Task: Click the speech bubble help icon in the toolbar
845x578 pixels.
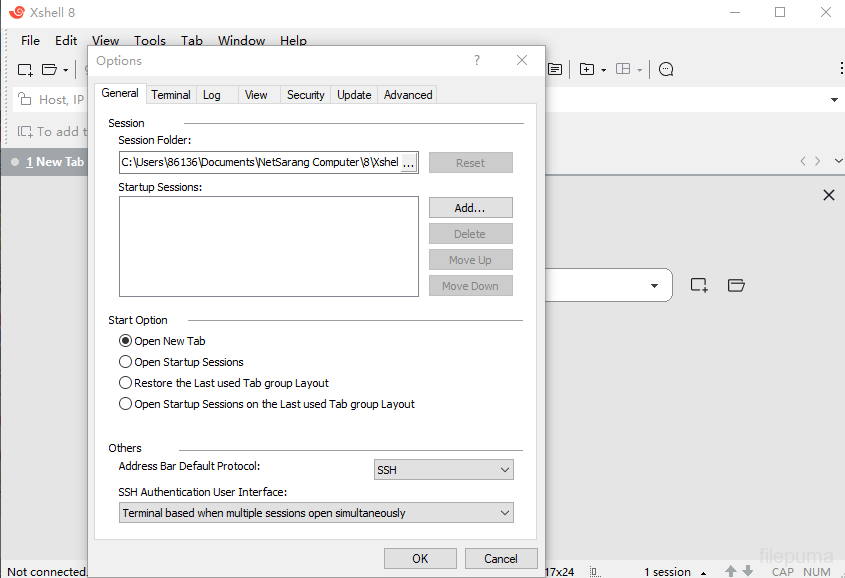Action: click(x=666, y=69)
